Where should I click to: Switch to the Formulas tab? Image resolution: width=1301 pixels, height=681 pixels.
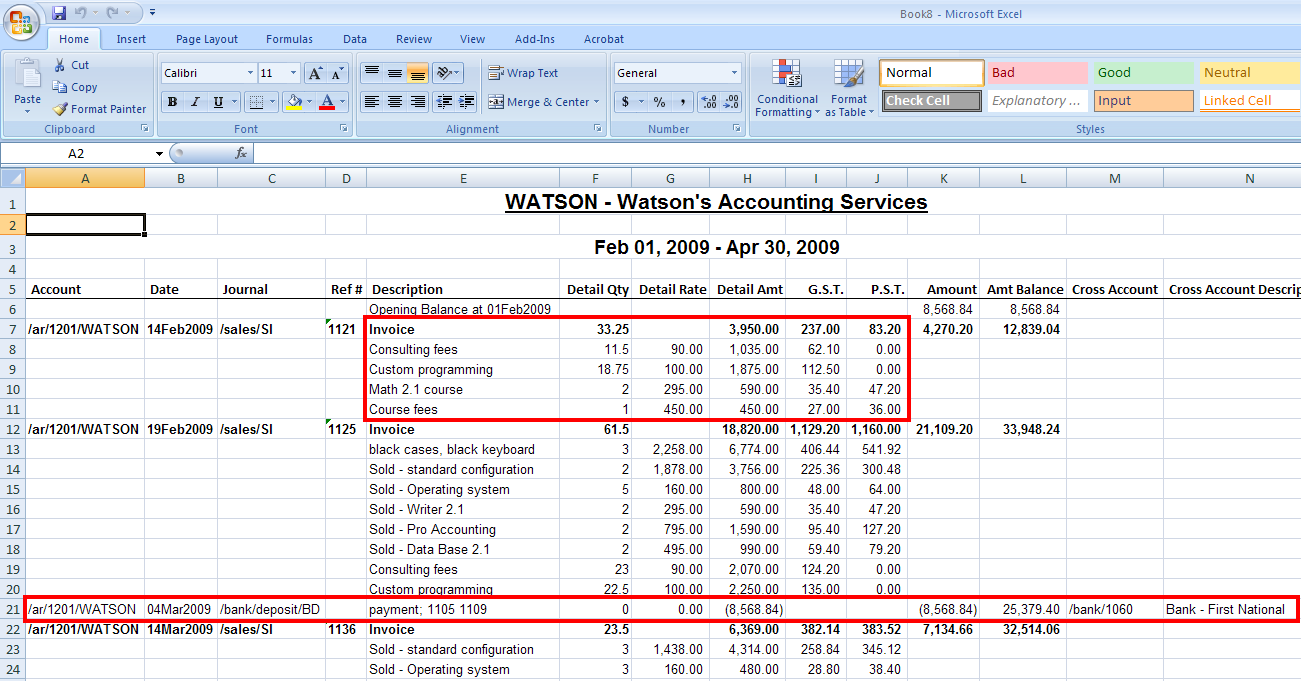(x=289, y=39)
